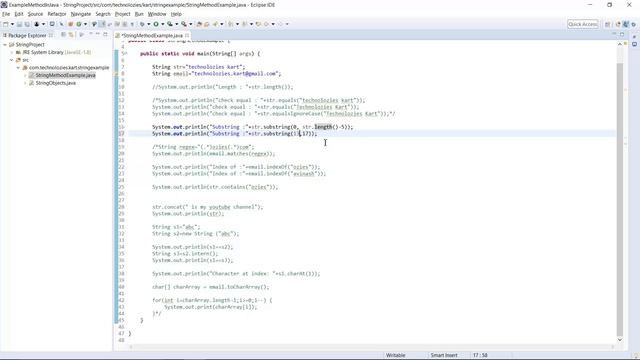
Task: Open the File menu
Action: point(6,14)
